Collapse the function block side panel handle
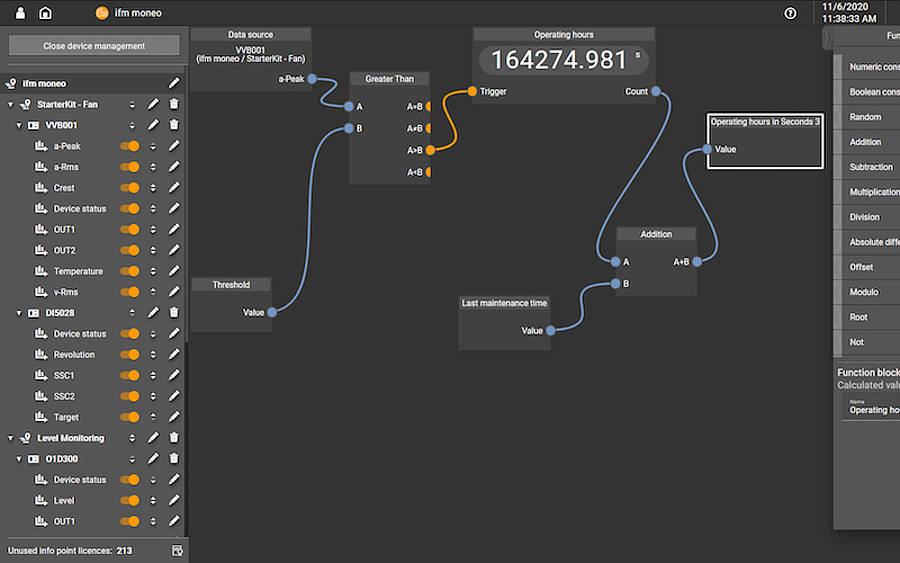Screen dimensions: 900x563 pyautogui.click(x=827, y=39)
